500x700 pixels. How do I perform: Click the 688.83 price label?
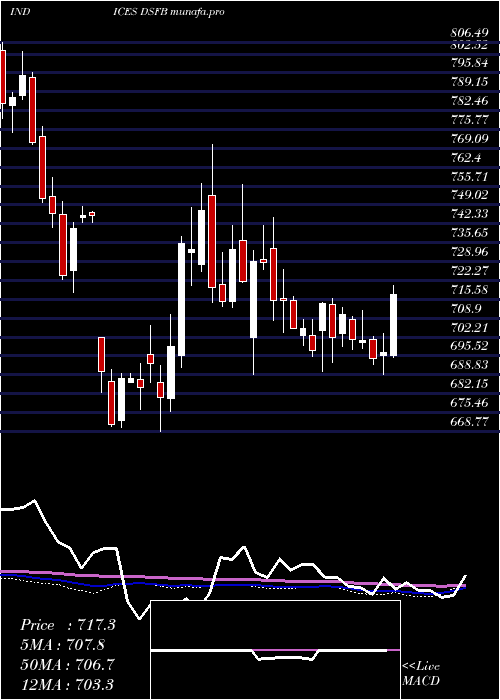(469, 365)
